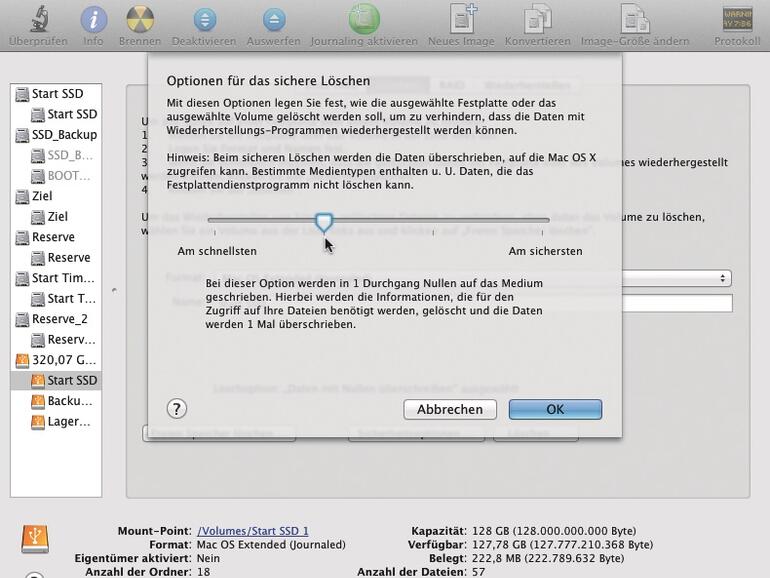Image resolution: width=770 pixels, height=578 pixels.
Task: Select the Start Tim... disk
Action: pyautogui.click(x=56, y=278)
